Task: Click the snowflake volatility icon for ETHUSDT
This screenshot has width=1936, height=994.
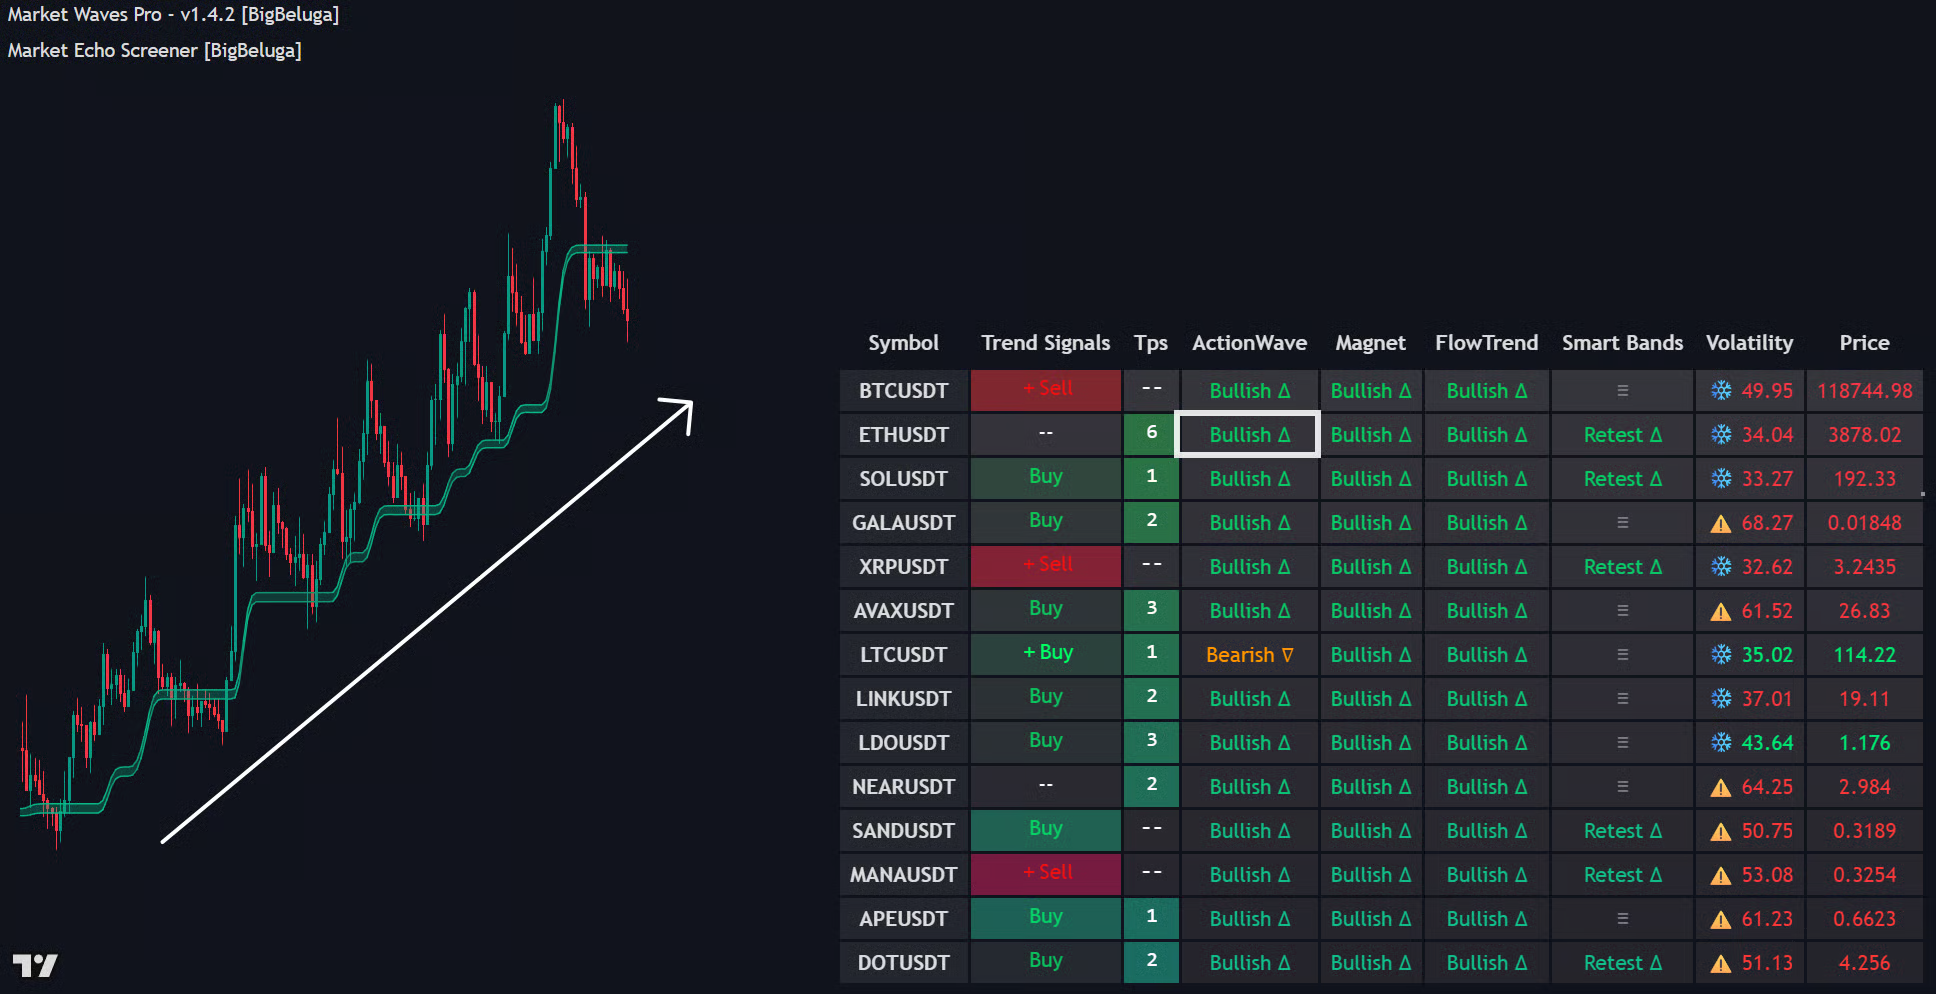Action: tap(1721, 435)
